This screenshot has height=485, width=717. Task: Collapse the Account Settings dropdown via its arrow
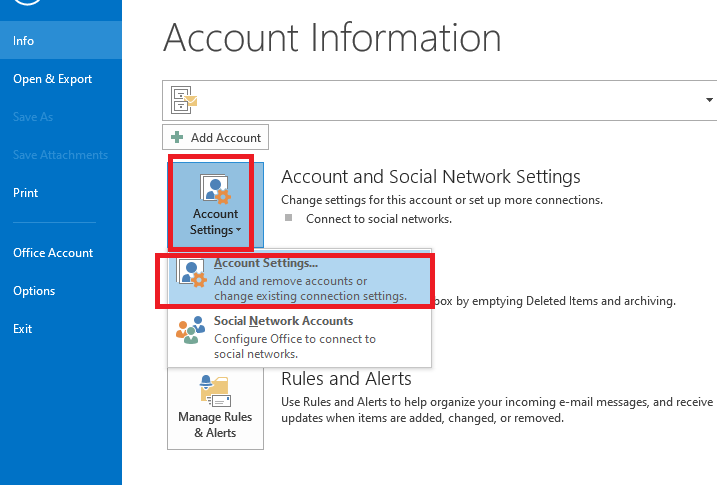coord(239,231)
